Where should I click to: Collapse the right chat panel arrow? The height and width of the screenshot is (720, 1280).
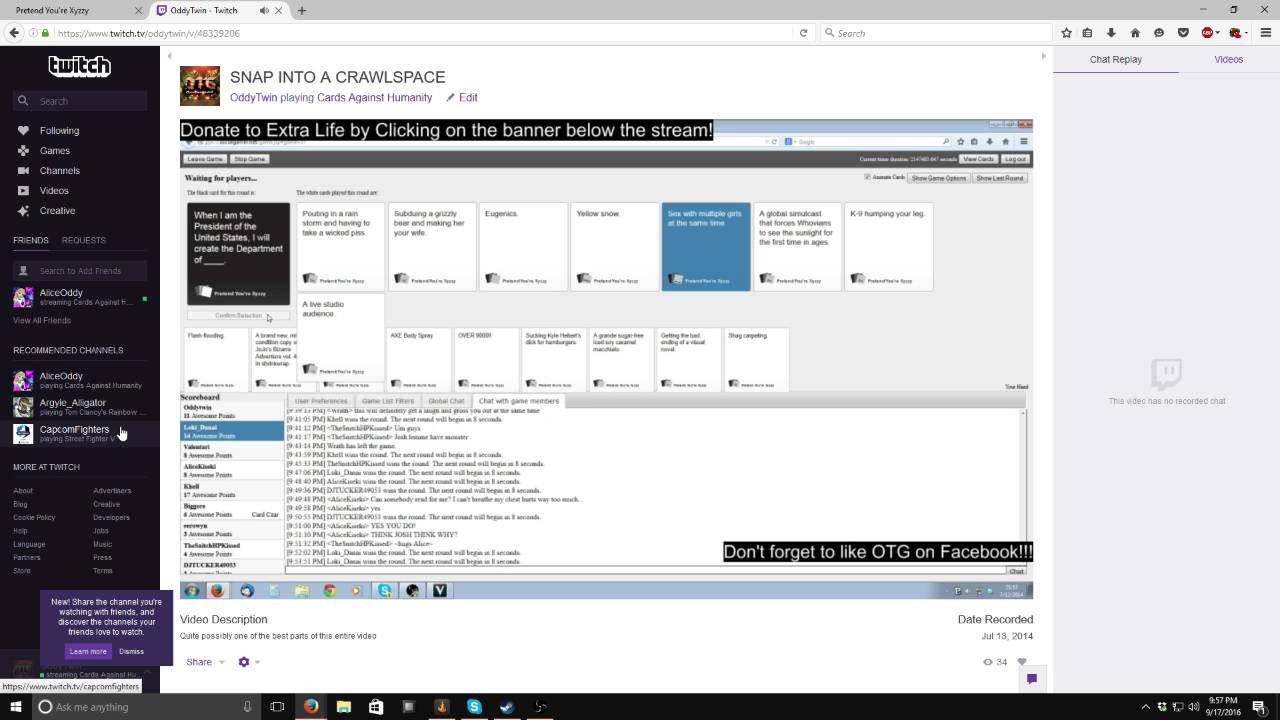[1043, 56]
